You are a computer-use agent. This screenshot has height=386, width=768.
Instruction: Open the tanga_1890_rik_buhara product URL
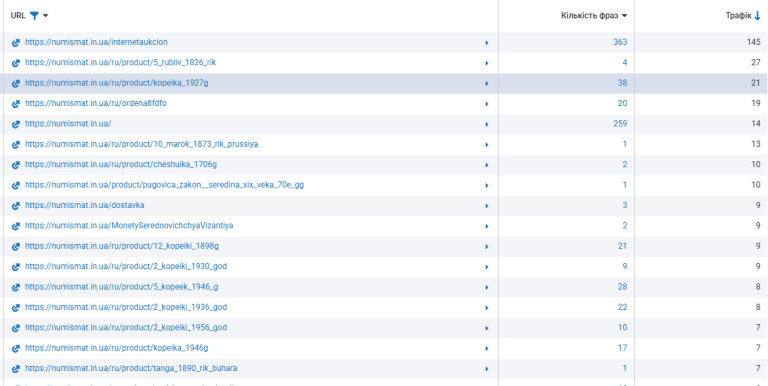pyautogui.click(x=131, y=368)
